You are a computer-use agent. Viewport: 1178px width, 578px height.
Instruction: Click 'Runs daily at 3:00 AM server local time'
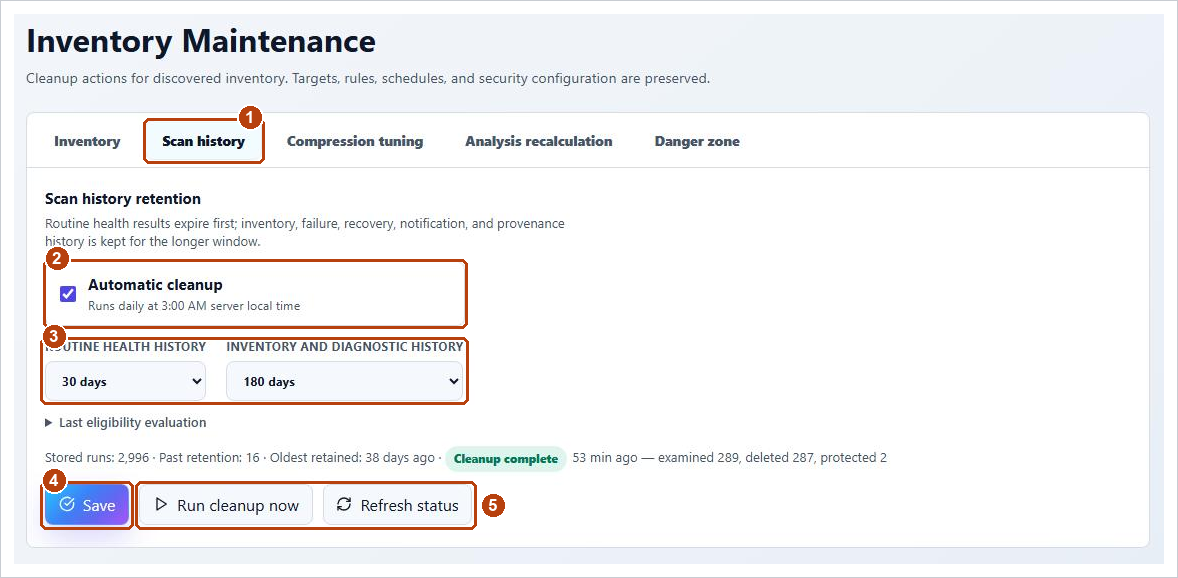[194, 306]
